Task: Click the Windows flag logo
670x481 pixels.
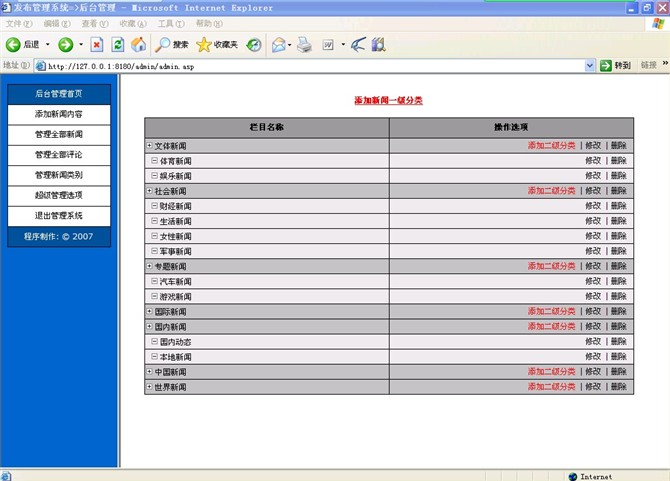Action: click(658, 24)
